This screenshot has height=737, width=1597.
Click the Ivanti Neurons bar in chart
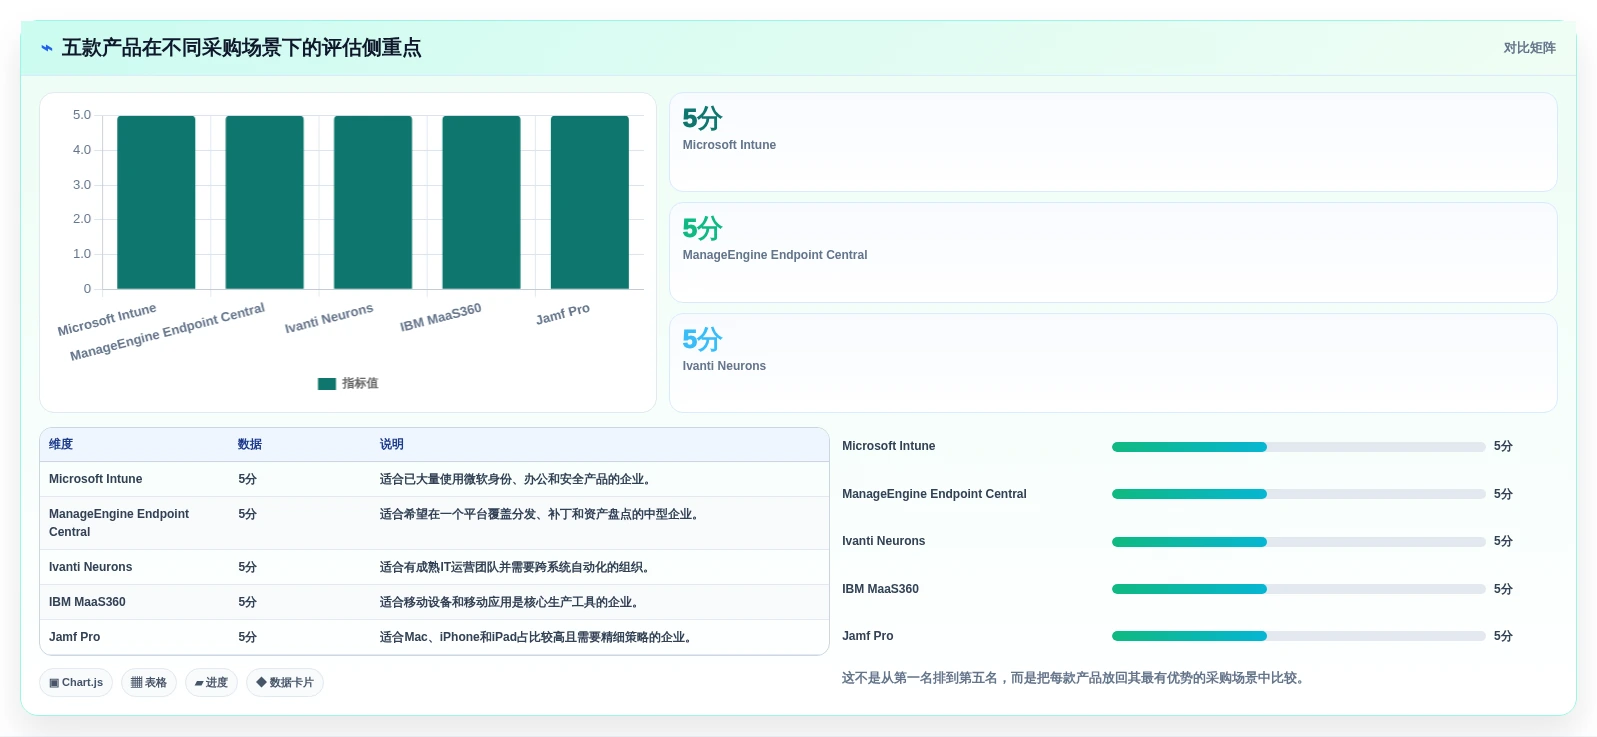tap(373, 203)
